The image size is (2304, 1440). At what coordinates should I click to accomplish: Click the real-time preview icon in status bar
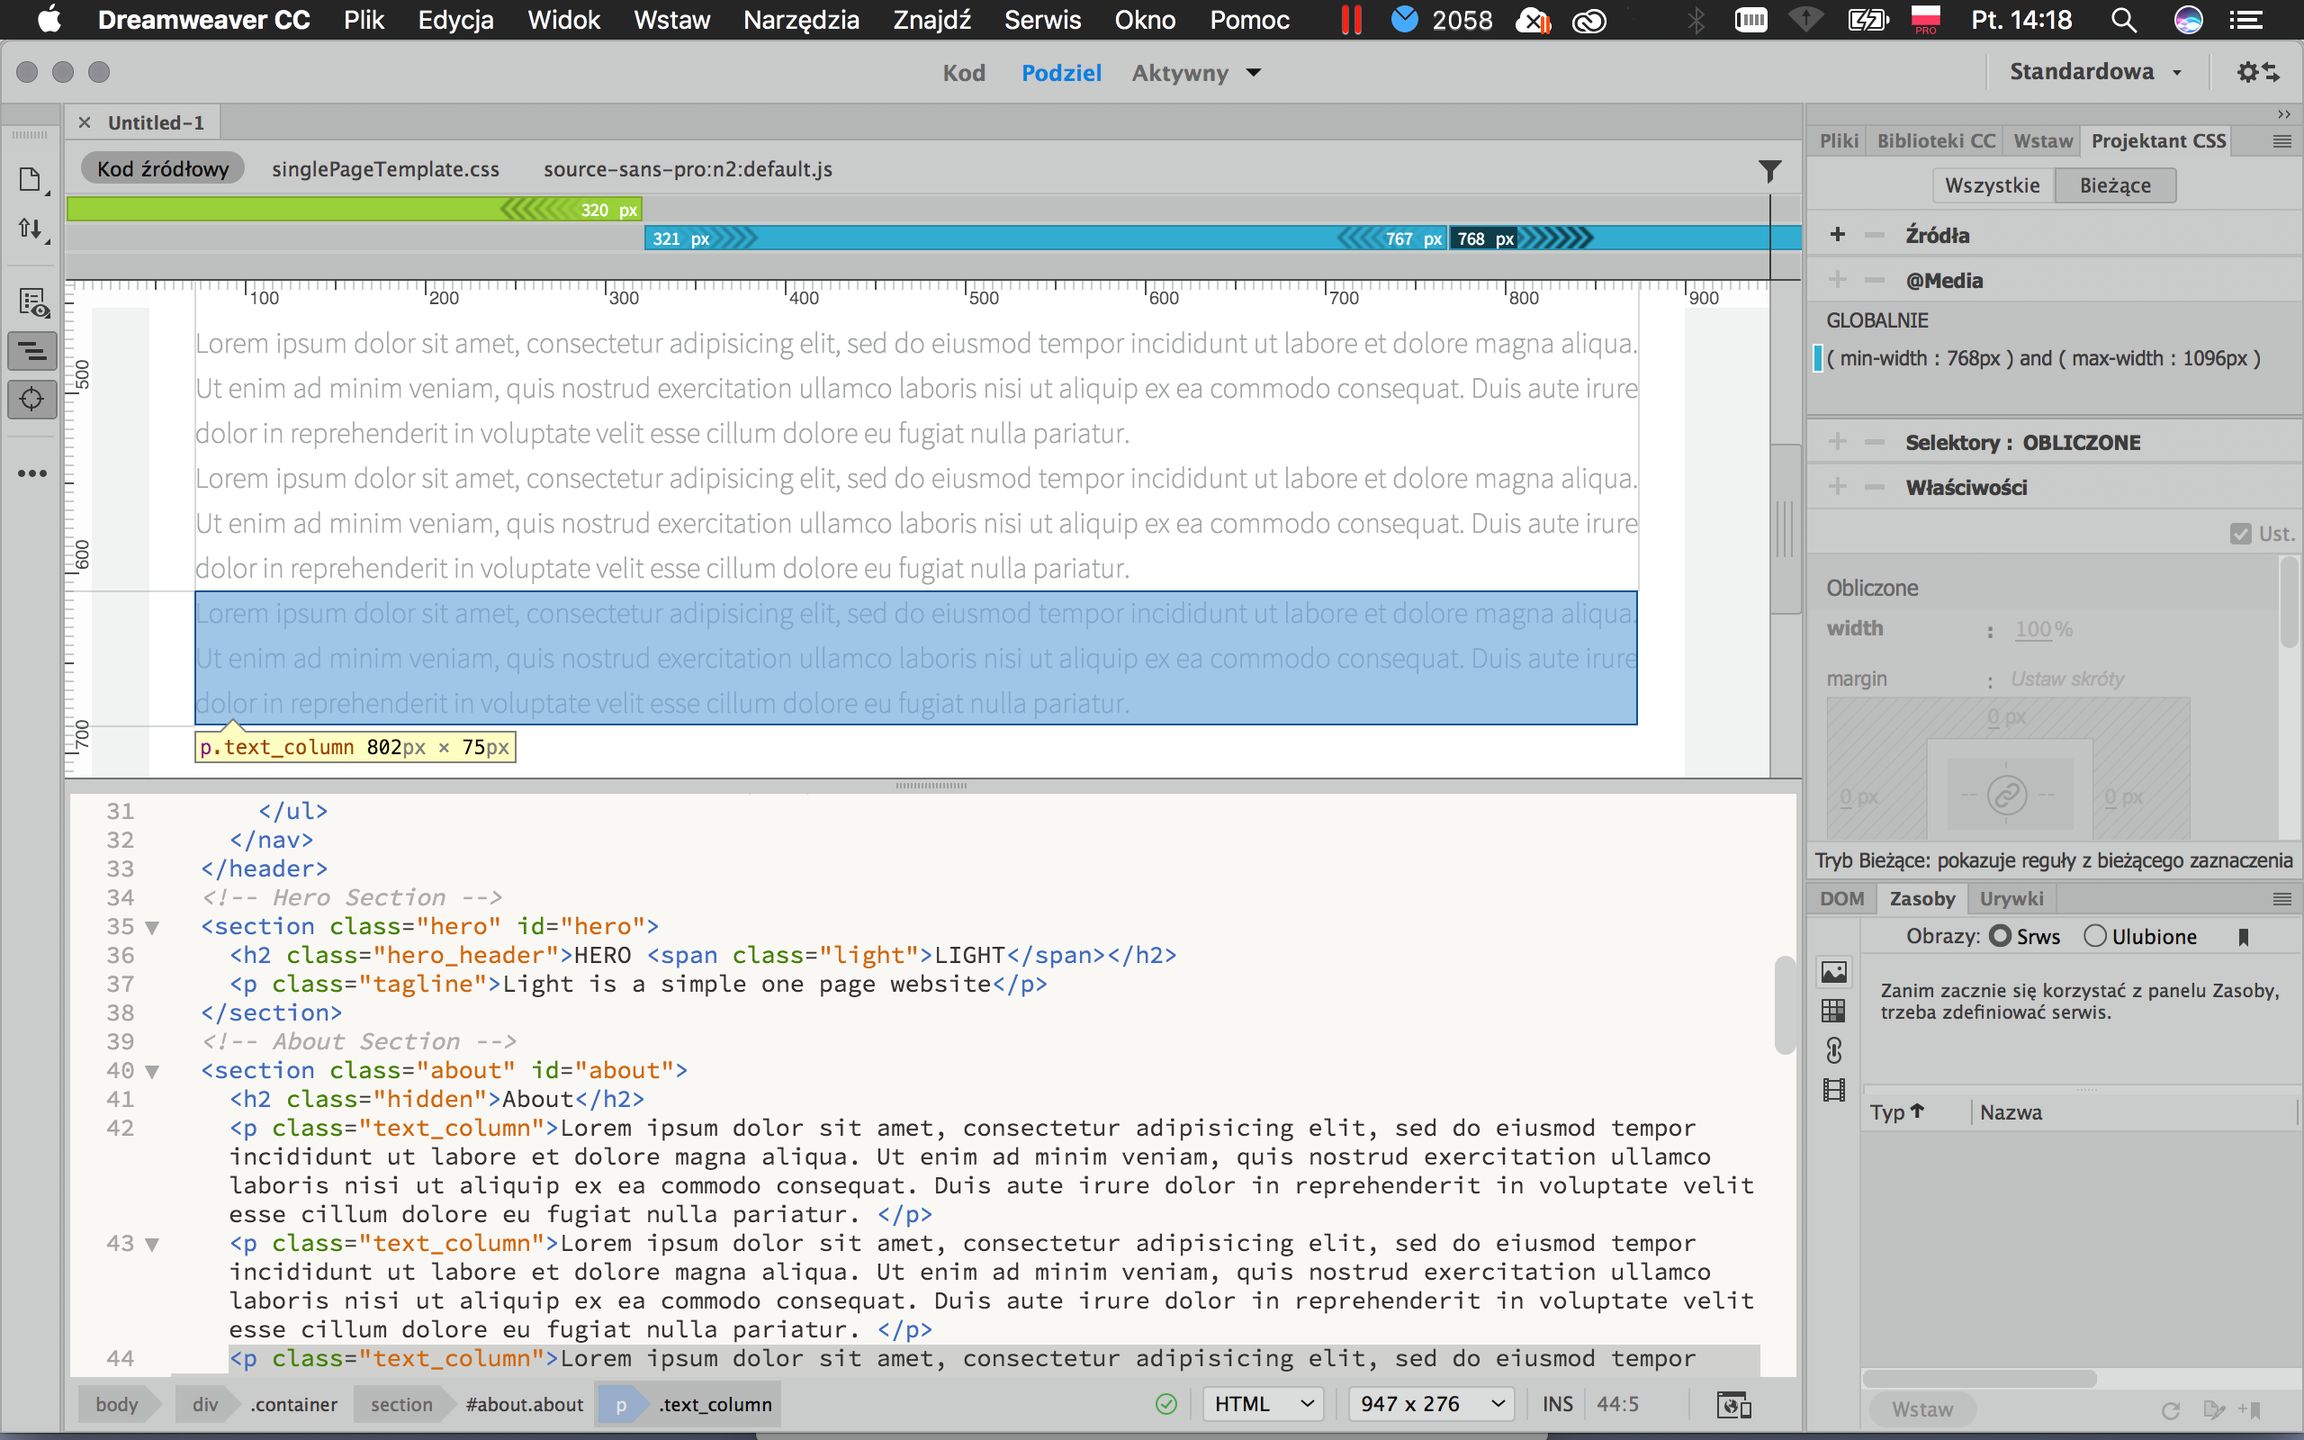[1733, 1404]
